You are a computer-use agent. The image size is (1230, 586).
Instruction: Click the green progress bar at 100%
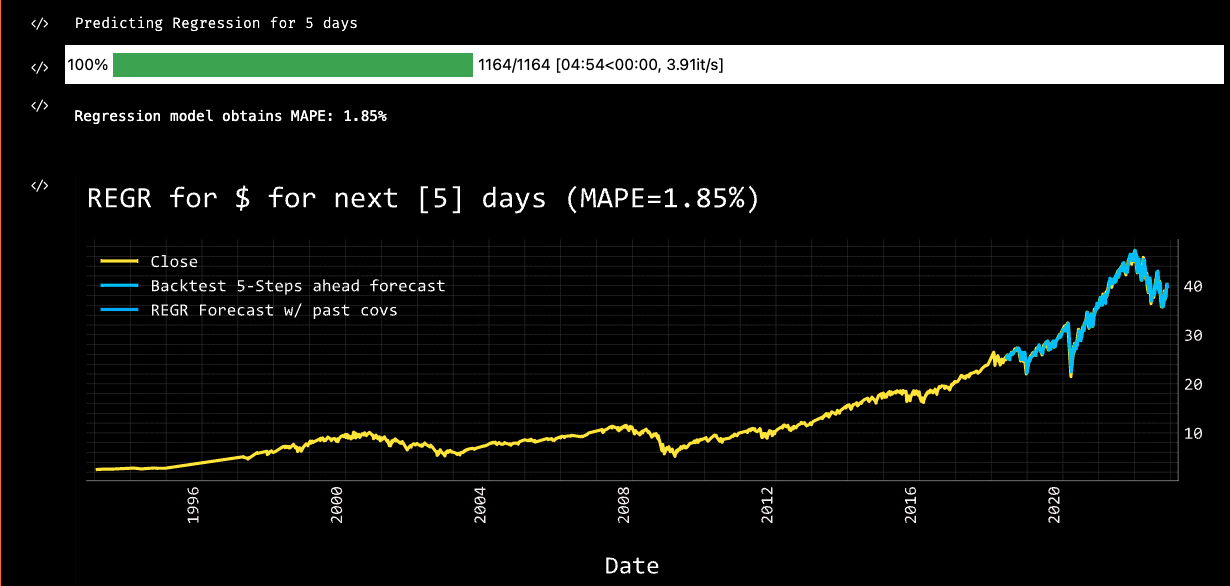pos(293,65)
